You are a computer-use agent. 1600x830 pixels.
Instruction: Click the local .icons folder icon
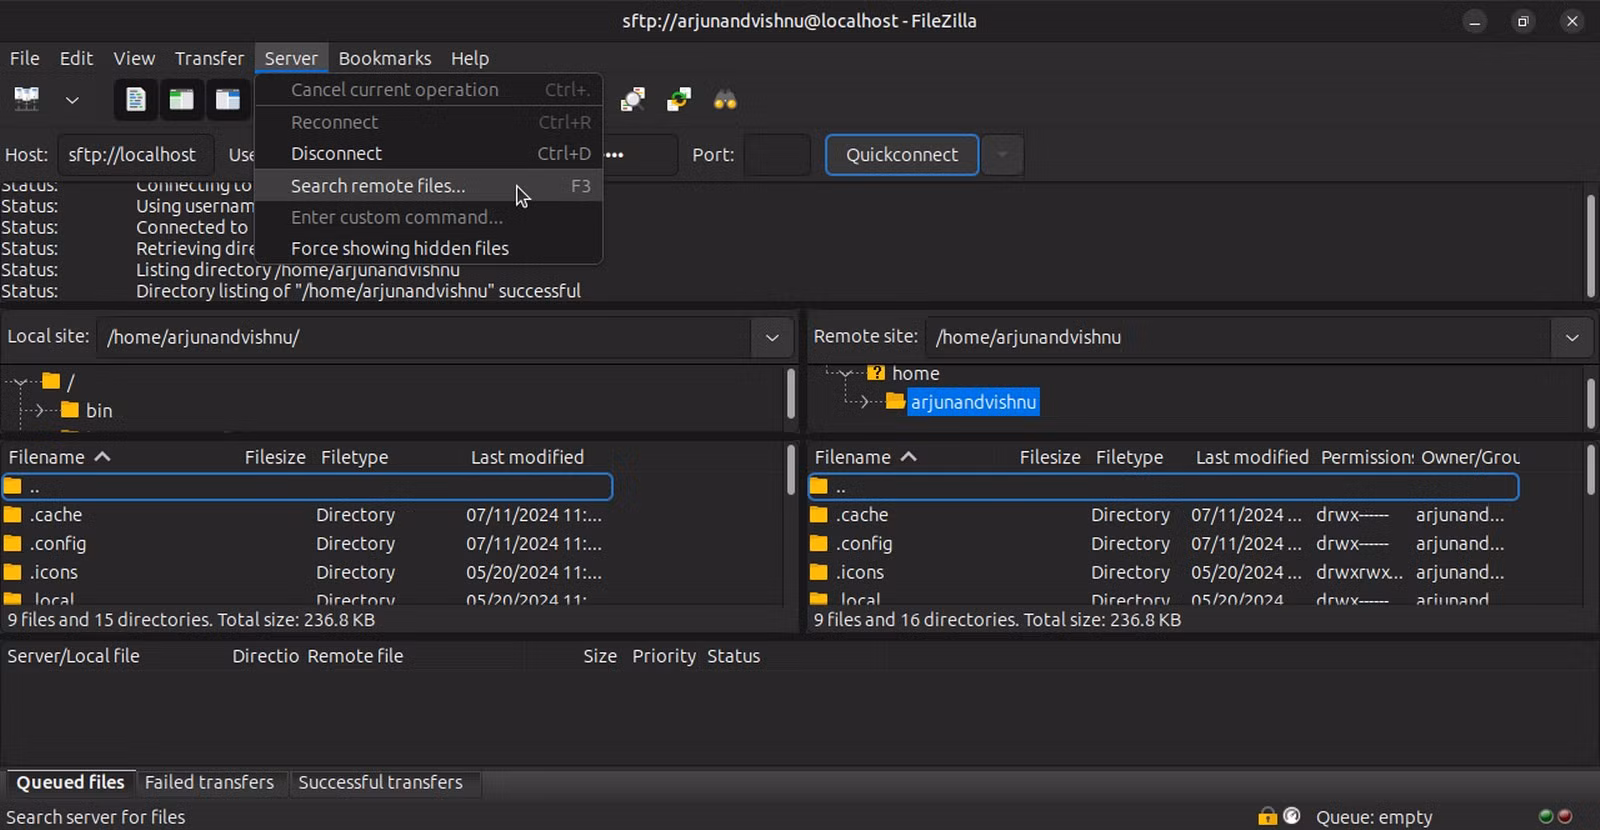click(13, 572)
